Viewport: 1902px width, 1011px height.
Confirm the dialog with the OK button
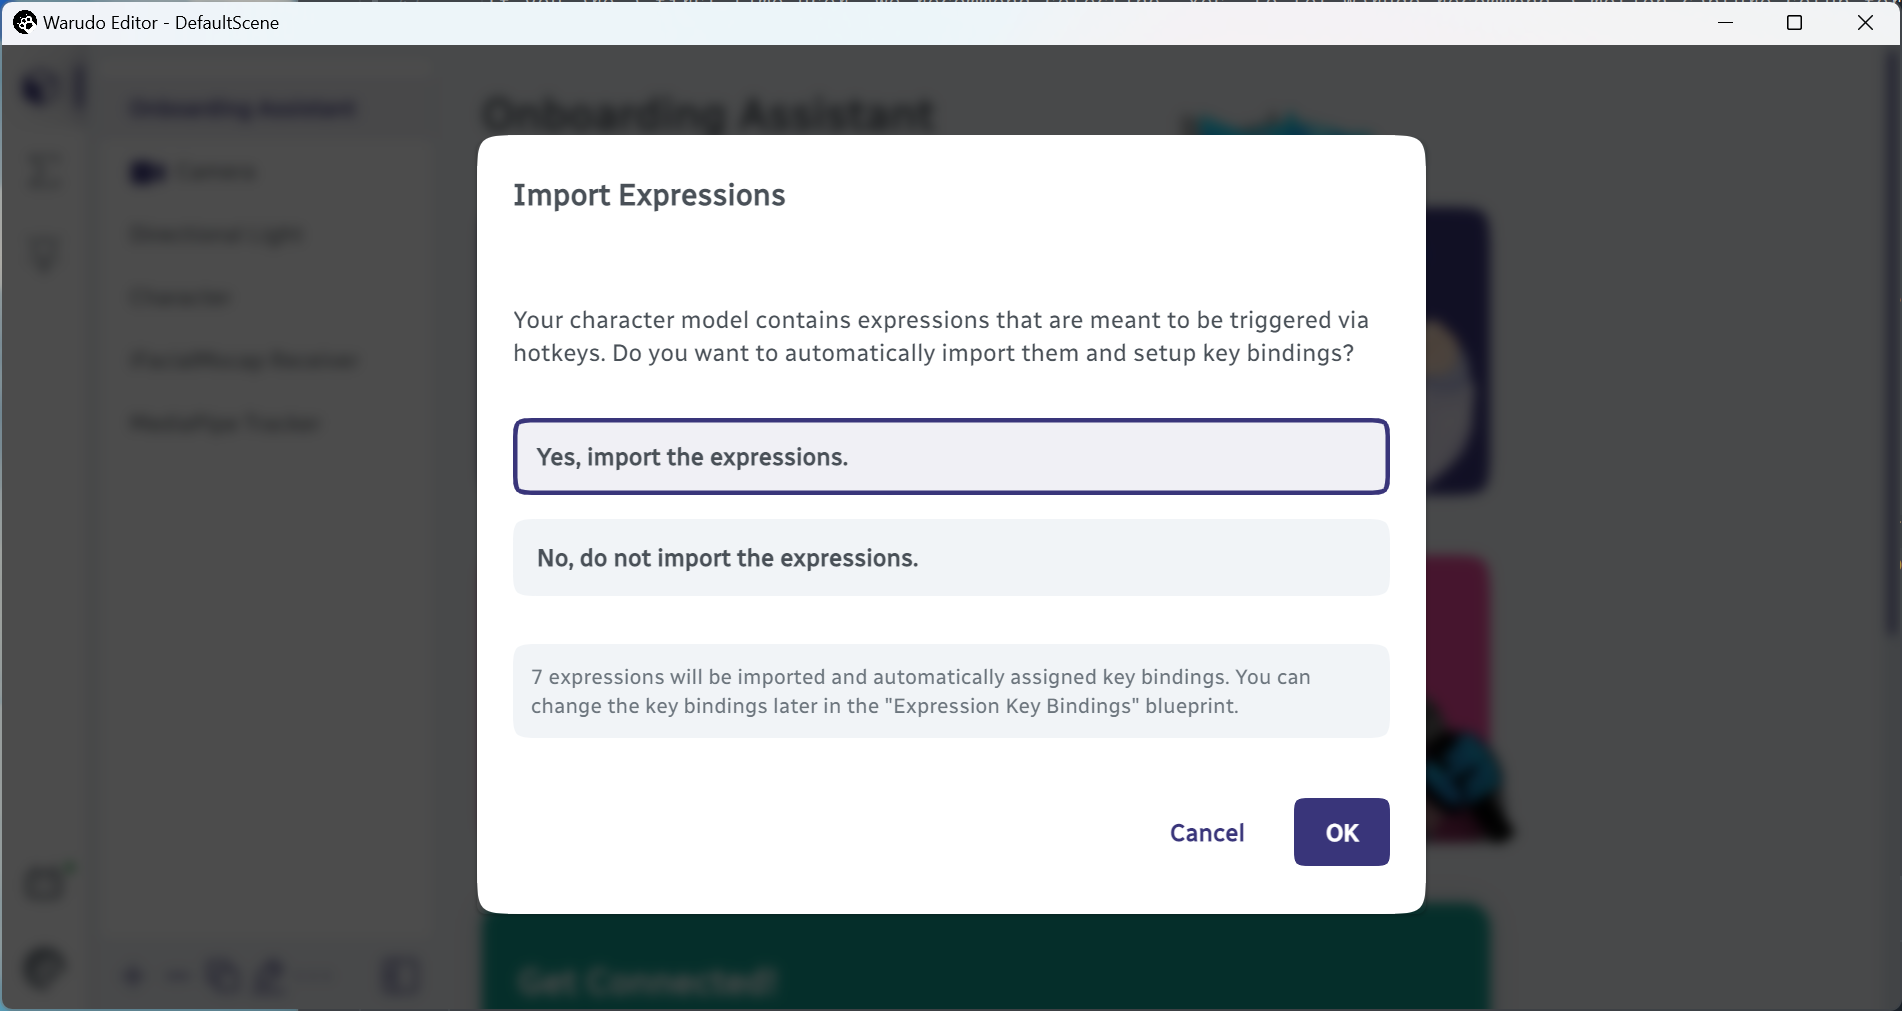tap(1341, 832)
